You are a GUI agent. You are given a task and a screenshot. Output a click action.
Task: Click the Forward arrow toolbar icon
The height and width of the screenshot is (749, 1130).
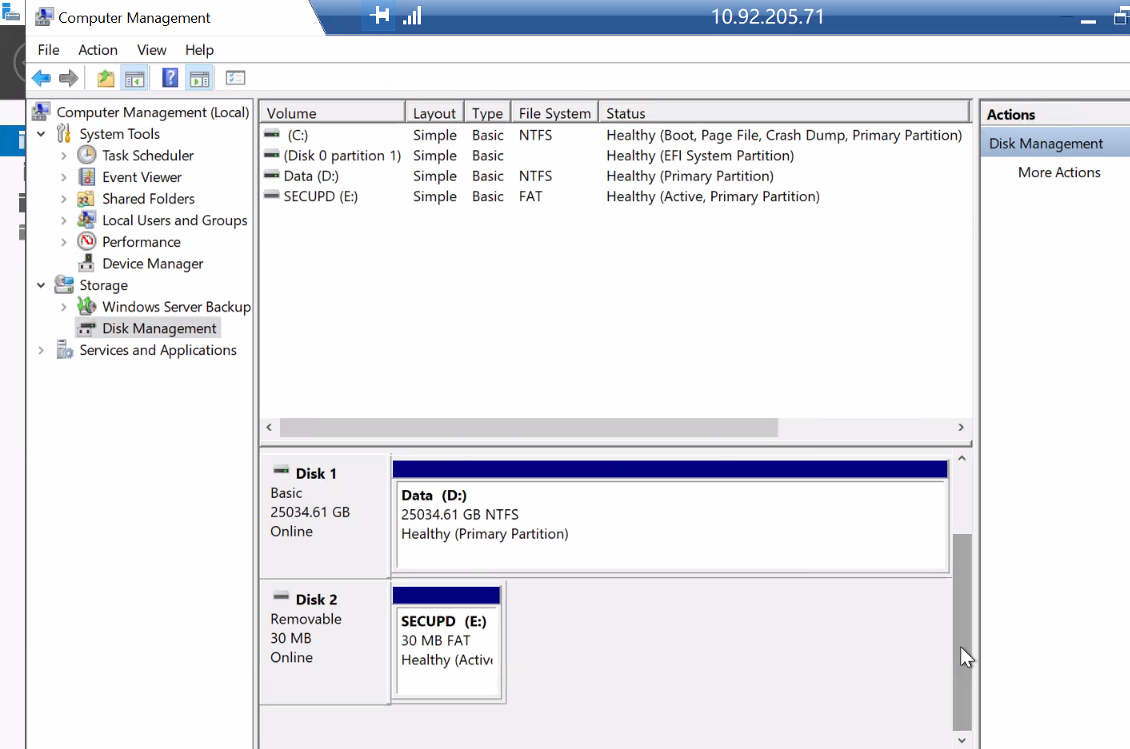(x=68, y=78)
